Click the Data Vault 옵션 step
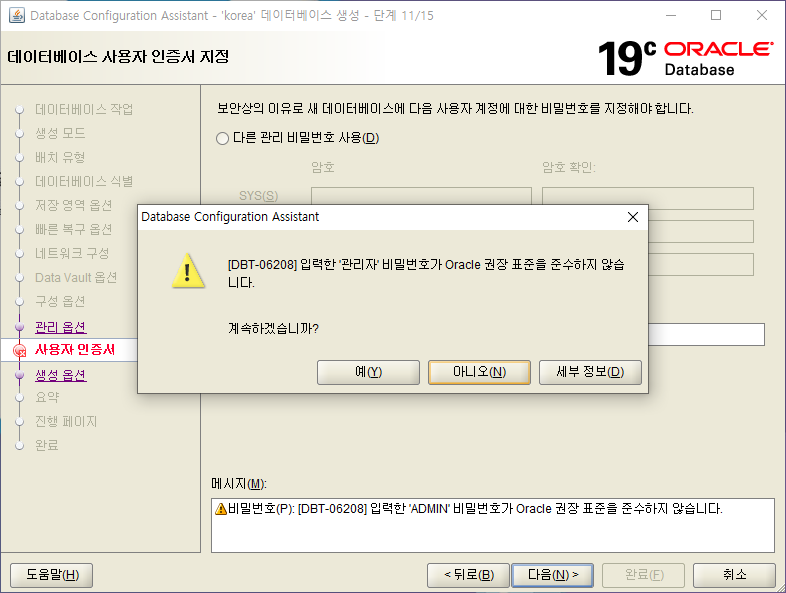The width and height of the screenshot is (786, 593). tap(76, 278)
